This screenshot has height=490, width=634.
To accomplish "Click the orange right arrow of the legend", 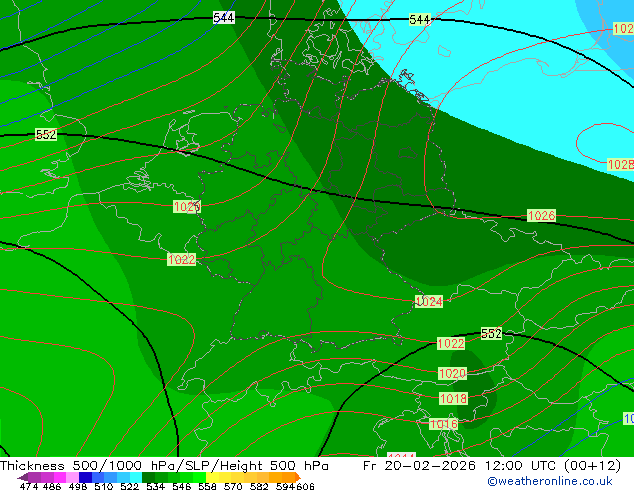I will (298, 477).
